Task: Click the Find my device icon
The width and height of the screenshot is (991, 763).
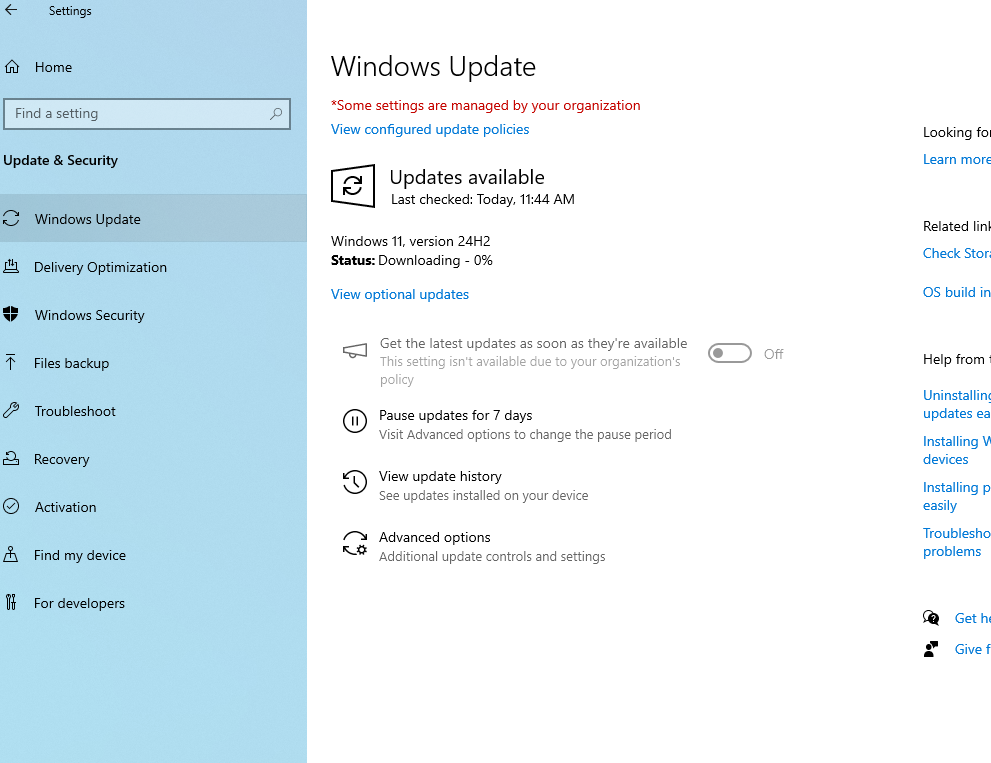Action: tap(11, 554)
